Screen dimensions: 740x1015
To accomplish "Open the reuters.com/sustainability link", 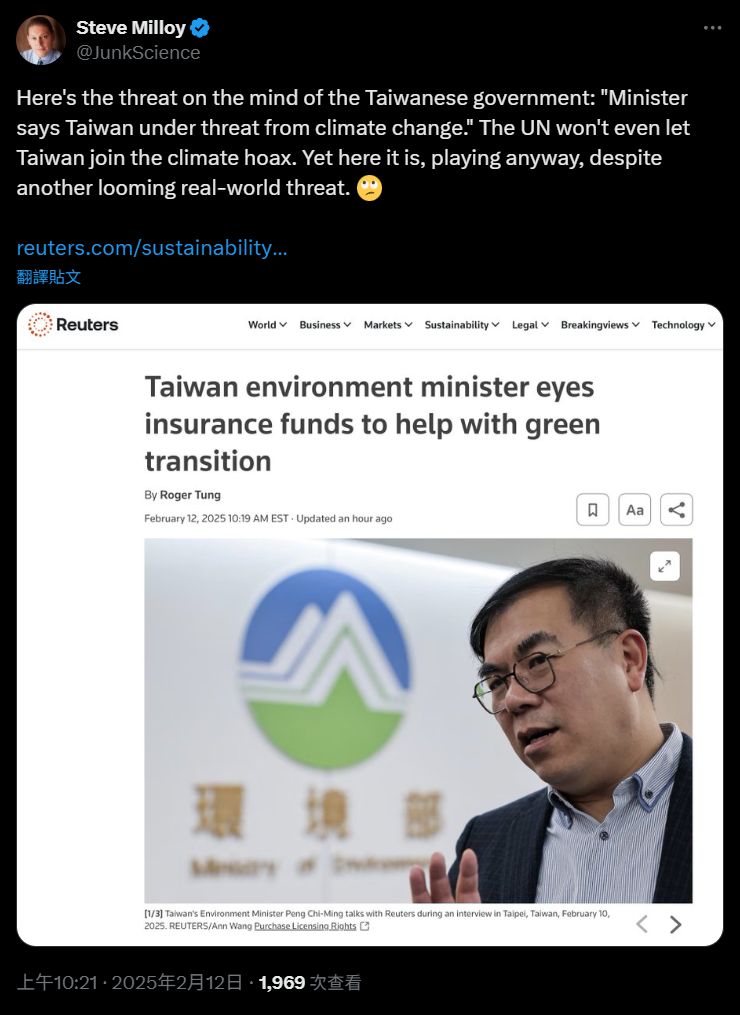I will pos(151,248).
